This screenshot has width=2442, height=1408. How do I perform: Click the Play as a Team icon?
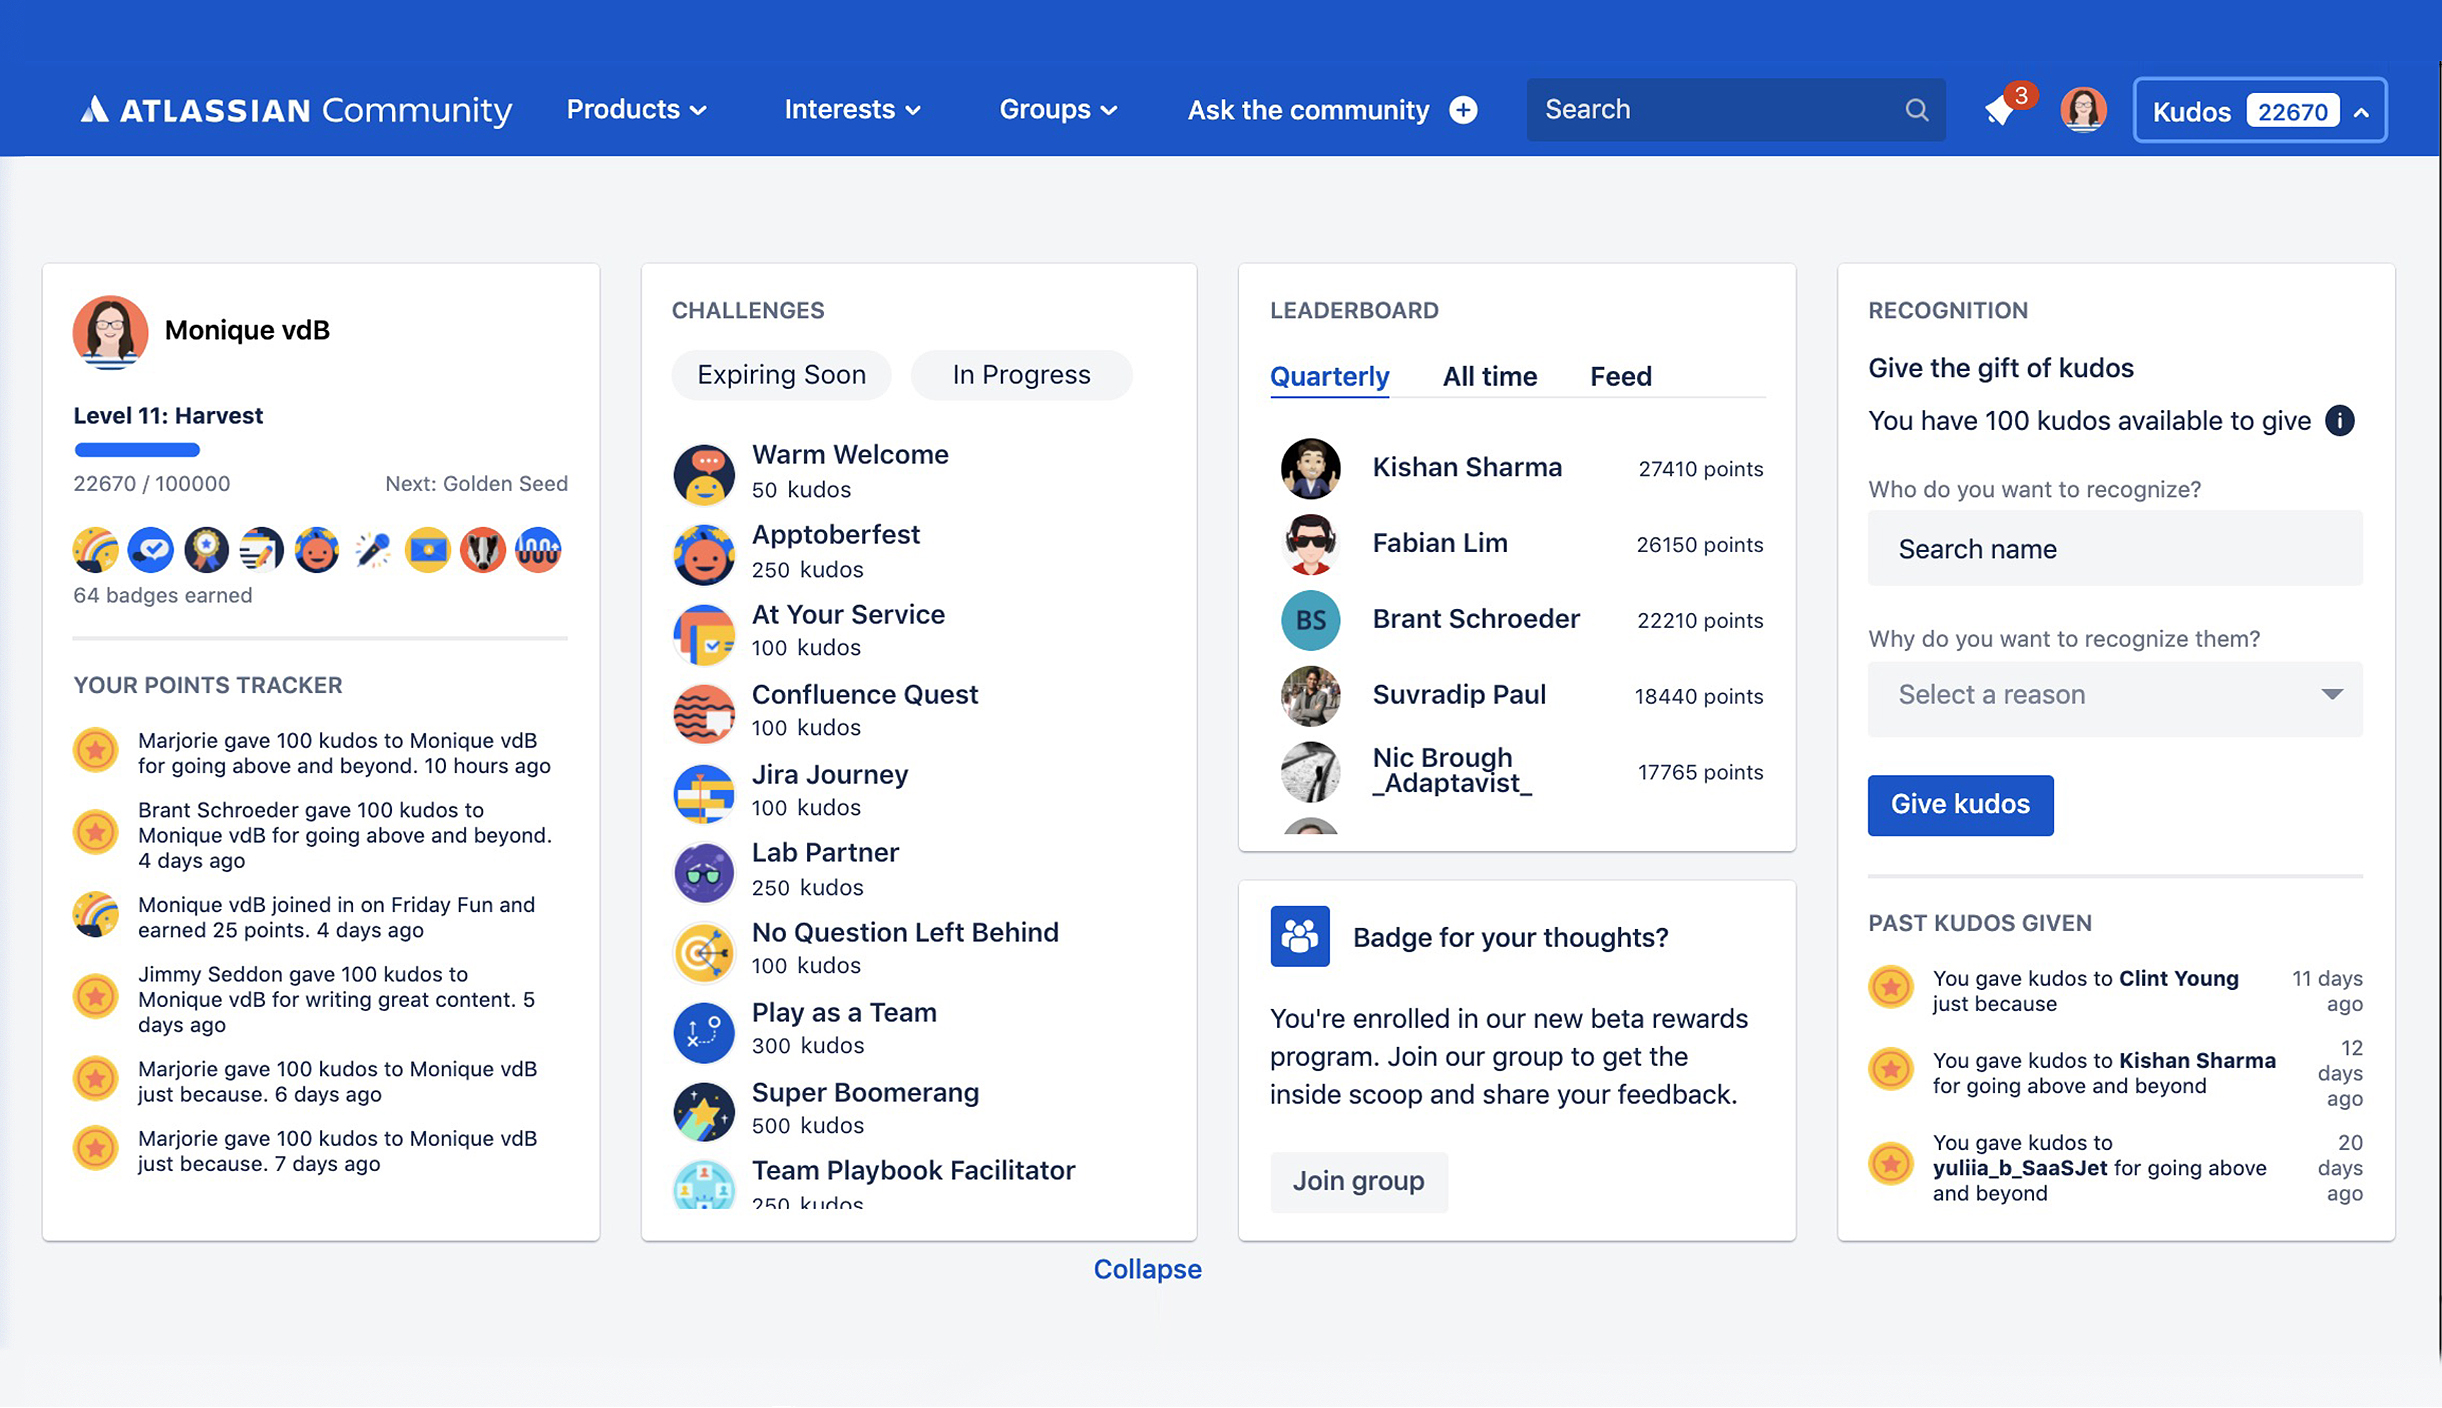[x=703, y=1031]
